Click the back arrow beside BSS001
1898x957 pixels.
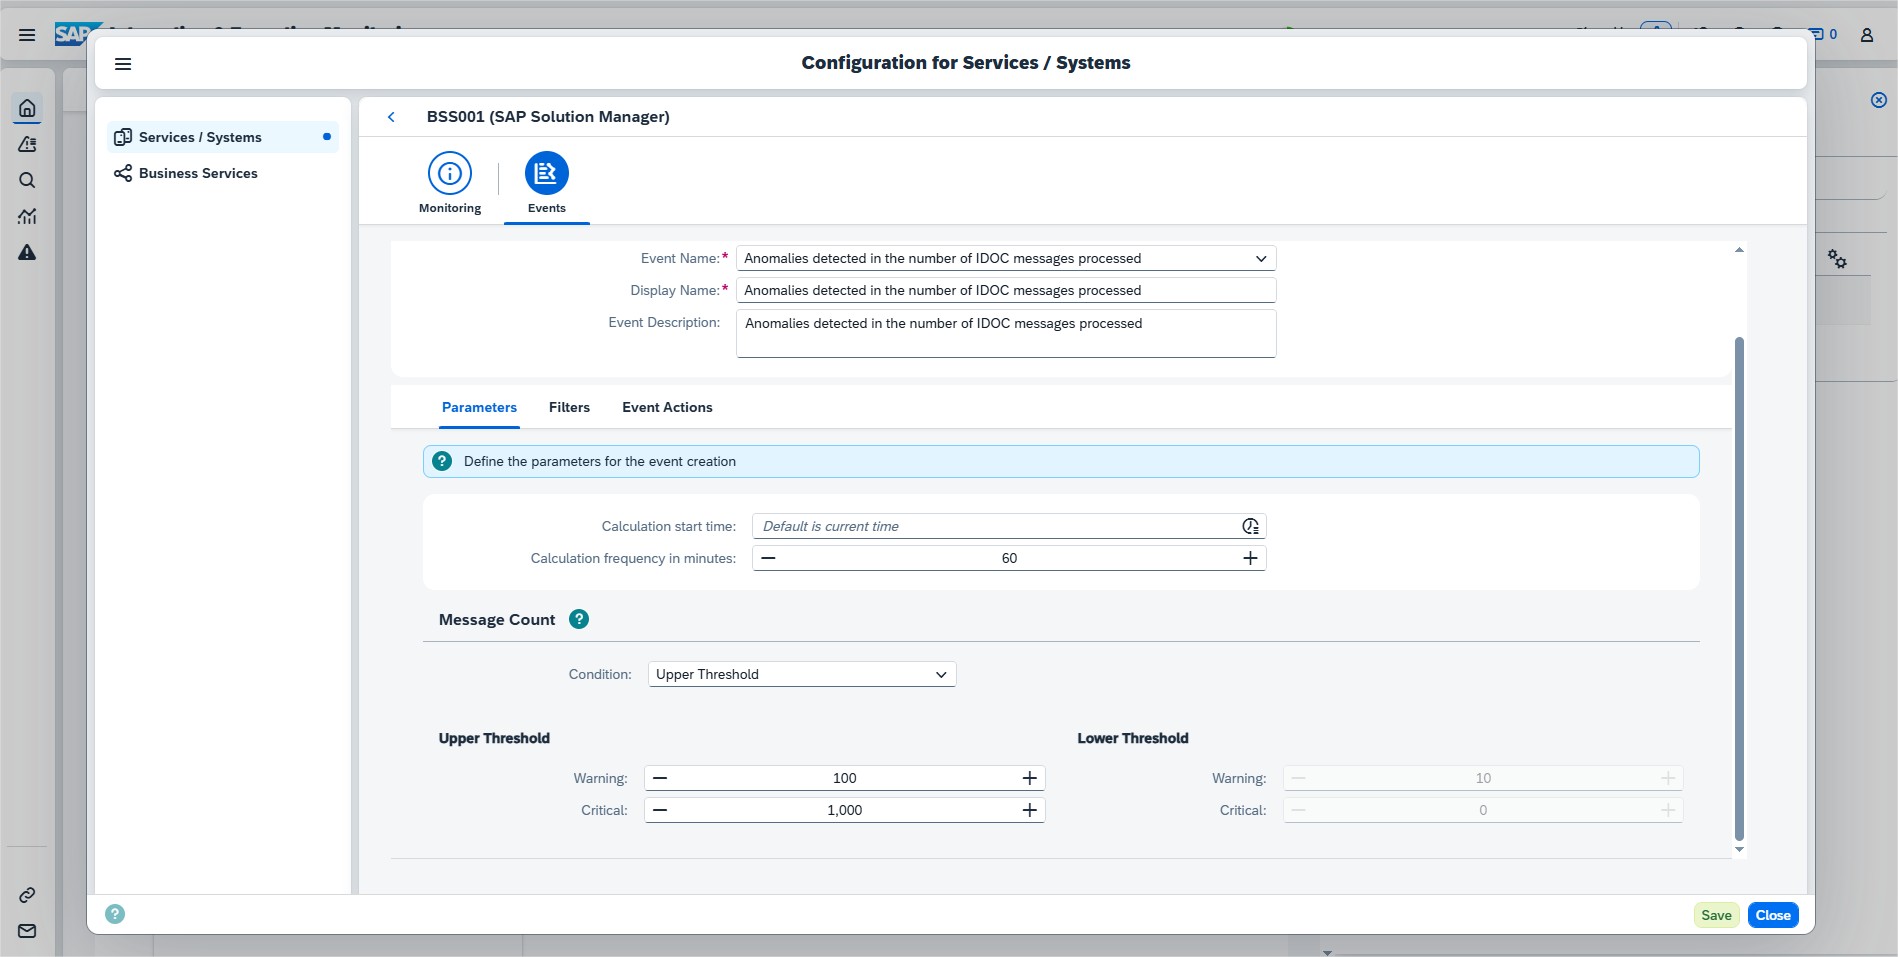[391, 117]
